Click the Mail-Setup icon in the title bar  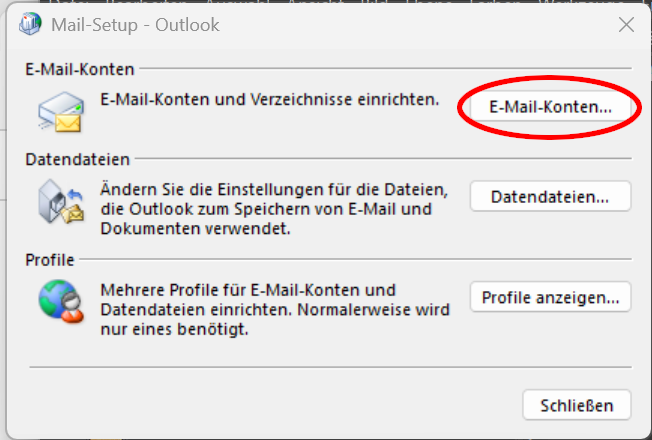[x=32, y=25]
